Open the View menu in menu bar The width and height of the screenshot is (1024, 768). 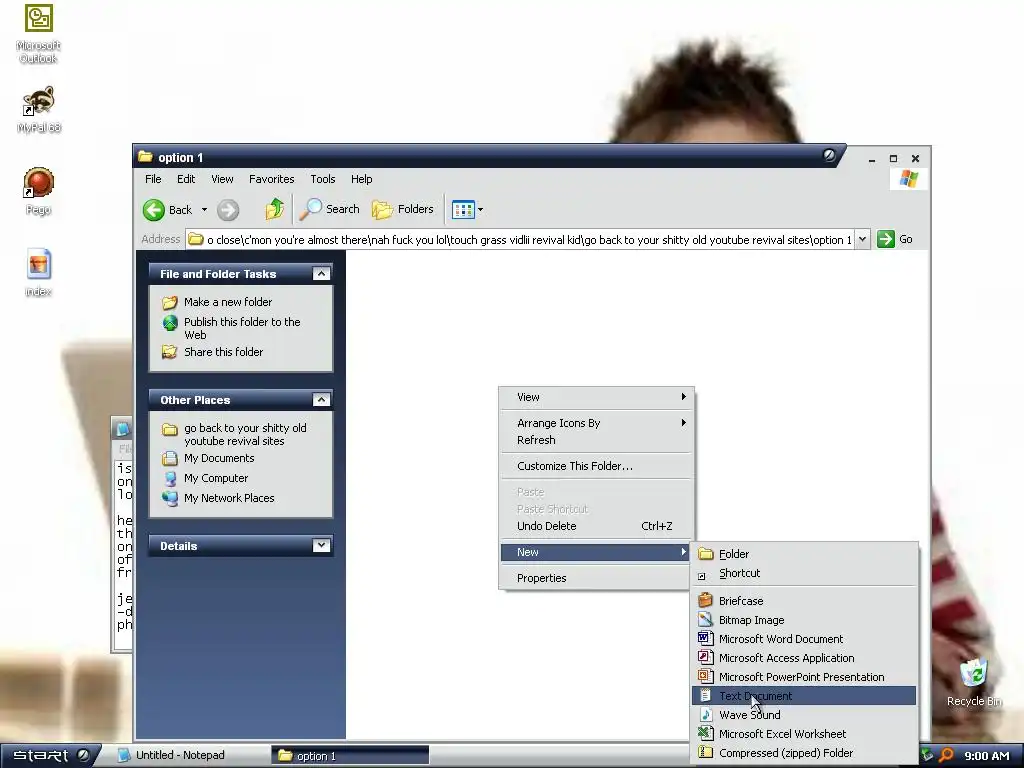[x=222, y=179]
